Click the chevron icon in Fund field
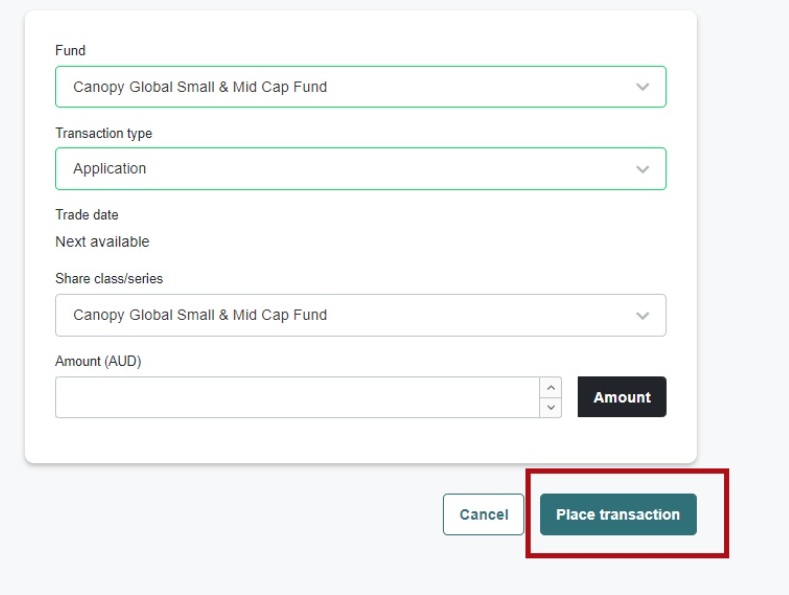Image resolution: width=789 pixels, height=595 pixels. click(642, 87)
